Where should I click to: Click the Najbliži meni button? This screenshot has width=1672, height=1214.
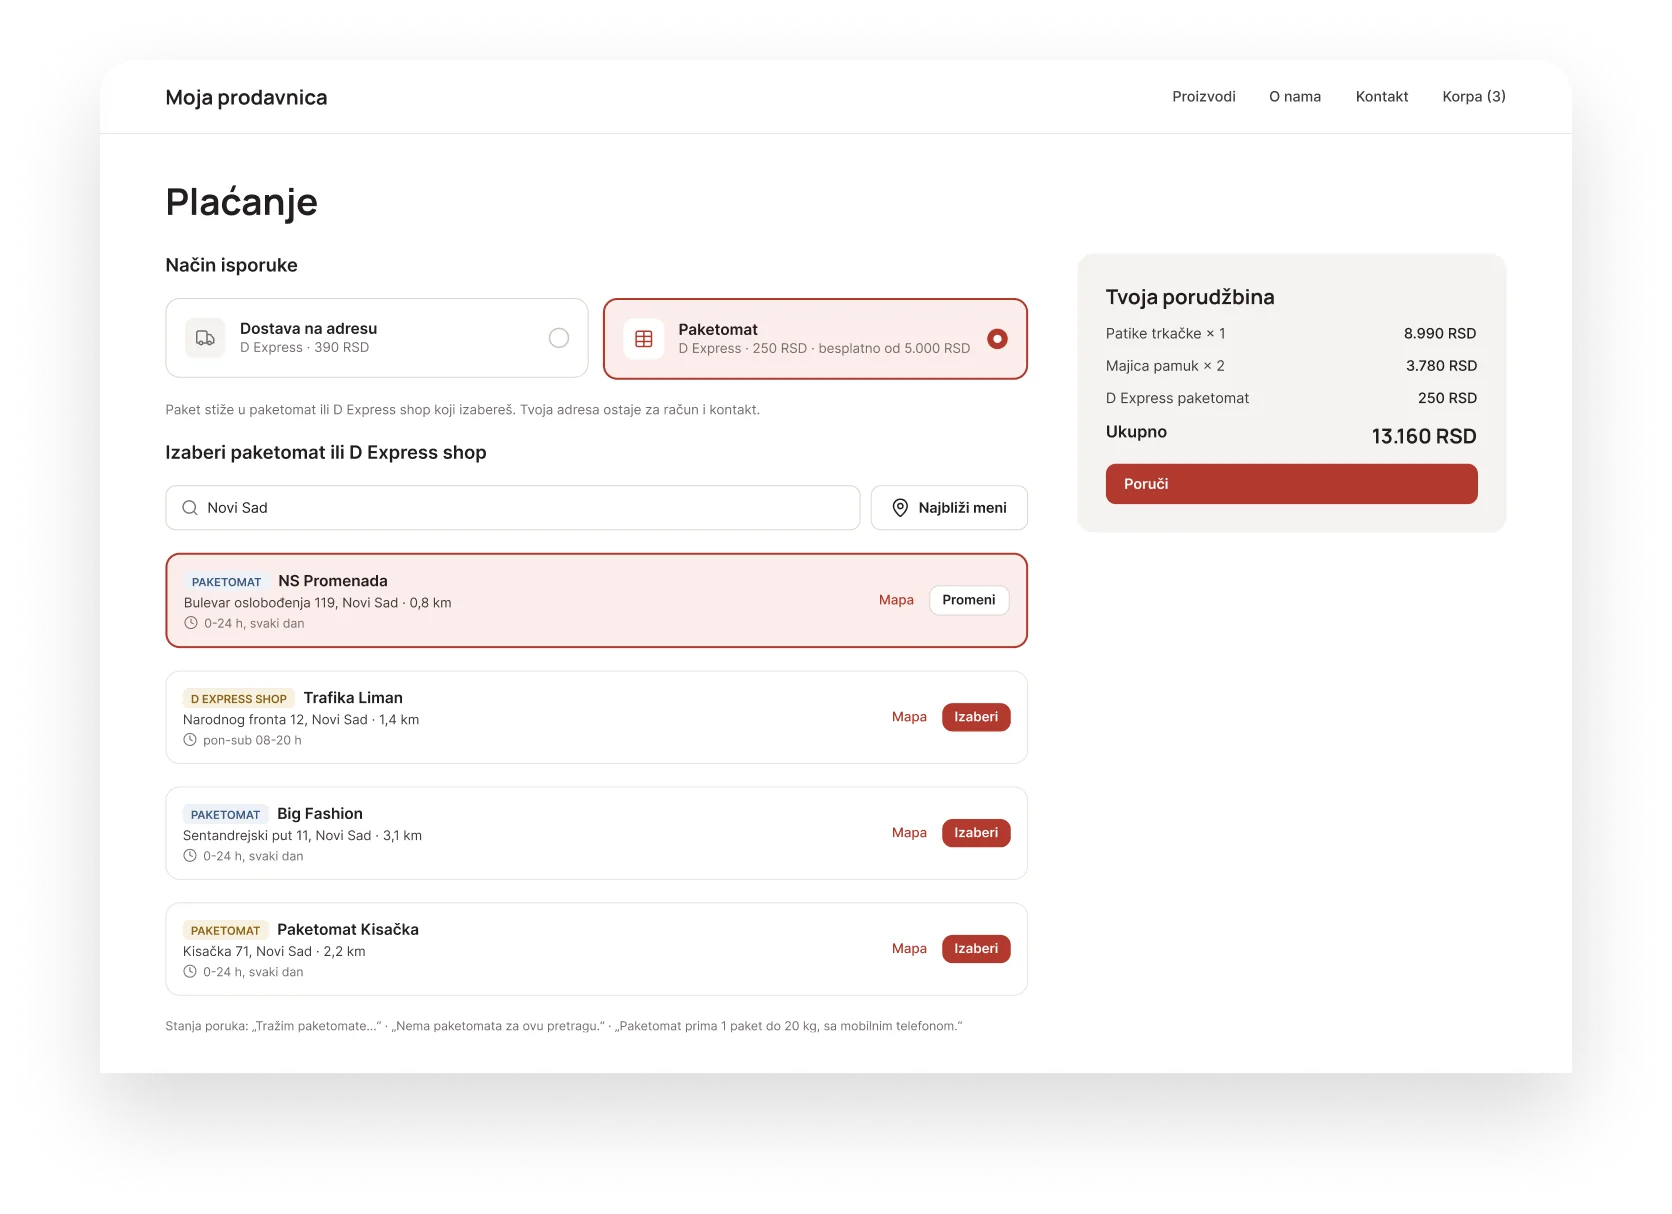(949, 508)
